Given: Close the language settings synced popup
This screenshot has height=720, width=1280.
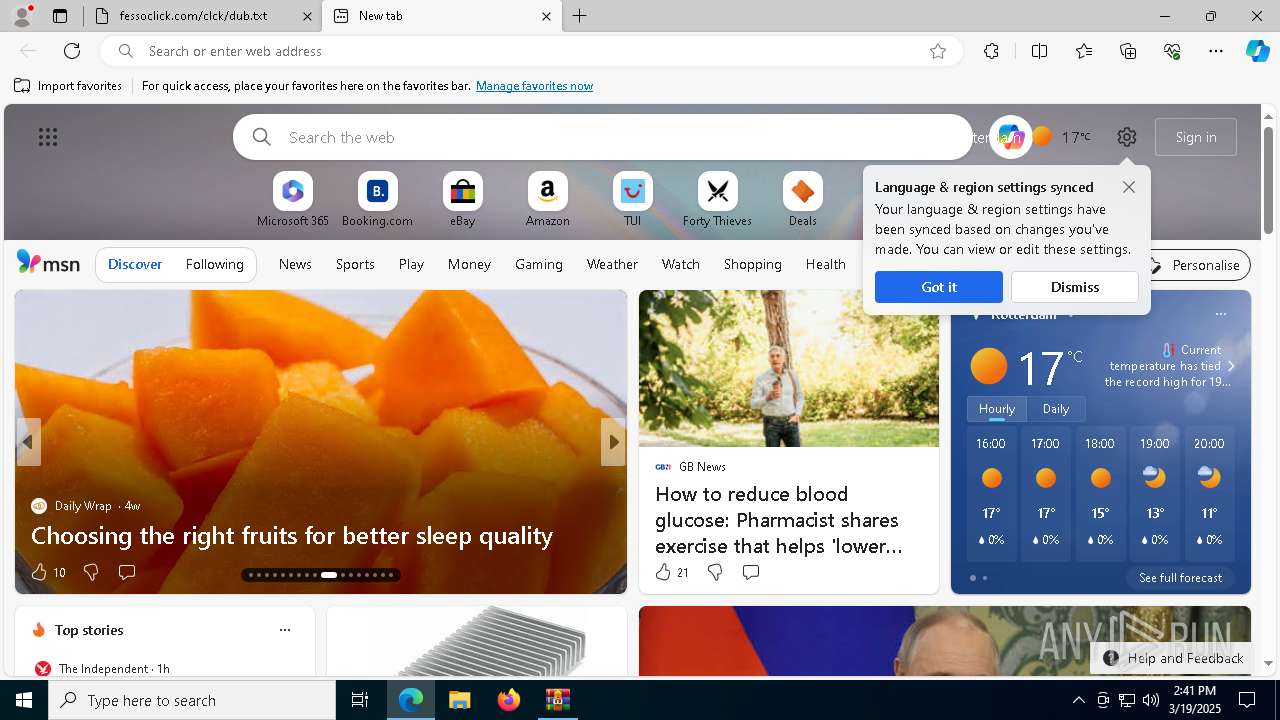Looking at the screenshot, I should (x=1129, y=187).
